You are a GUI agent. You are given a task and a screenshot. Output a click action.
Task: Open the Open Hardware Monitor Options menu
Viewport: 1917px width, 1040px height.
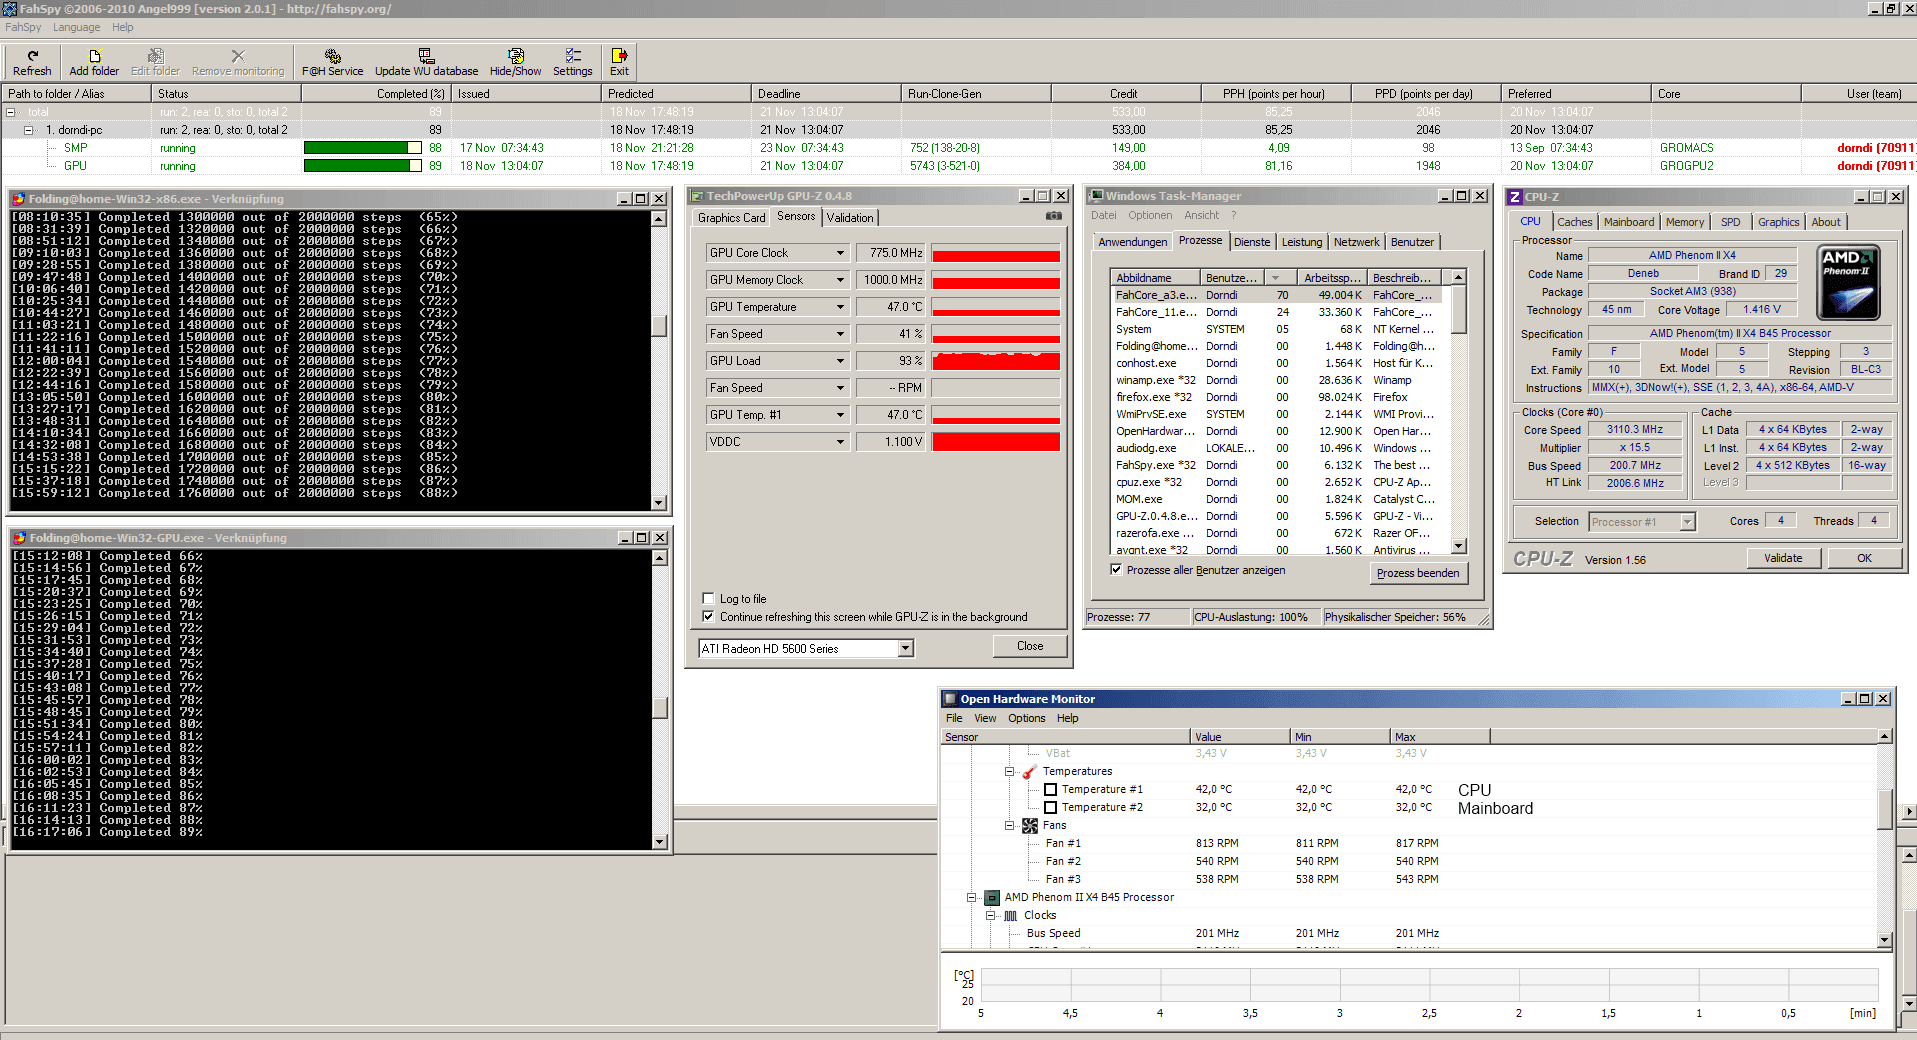point(1026,718)
